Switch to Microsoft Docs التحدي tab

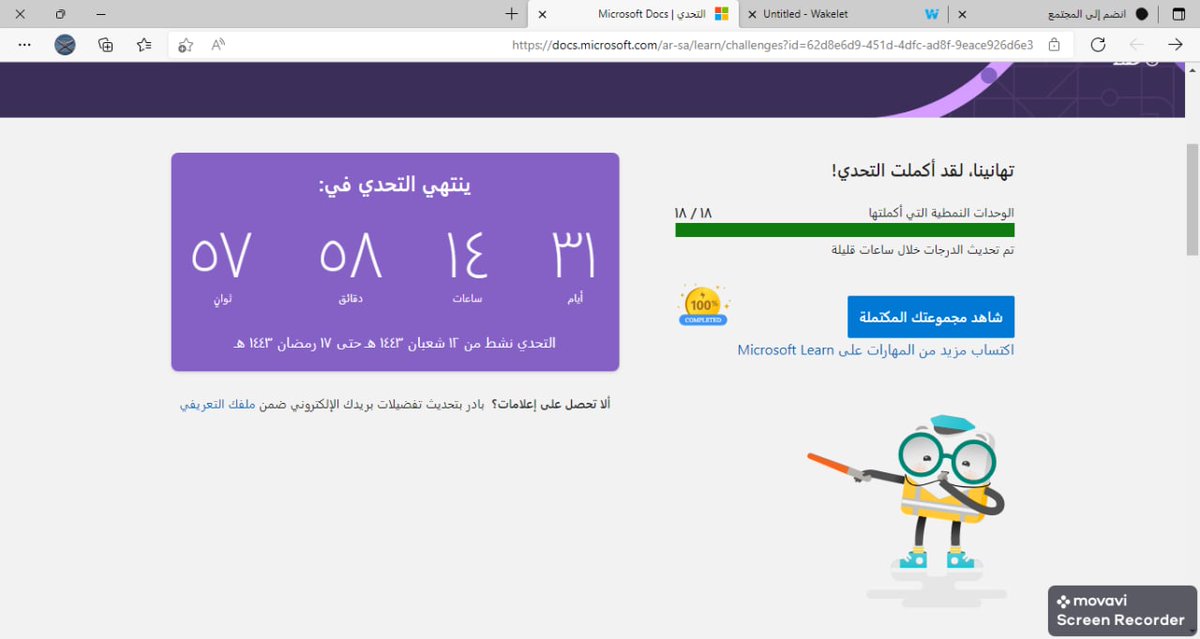click(x=634, y=14)
